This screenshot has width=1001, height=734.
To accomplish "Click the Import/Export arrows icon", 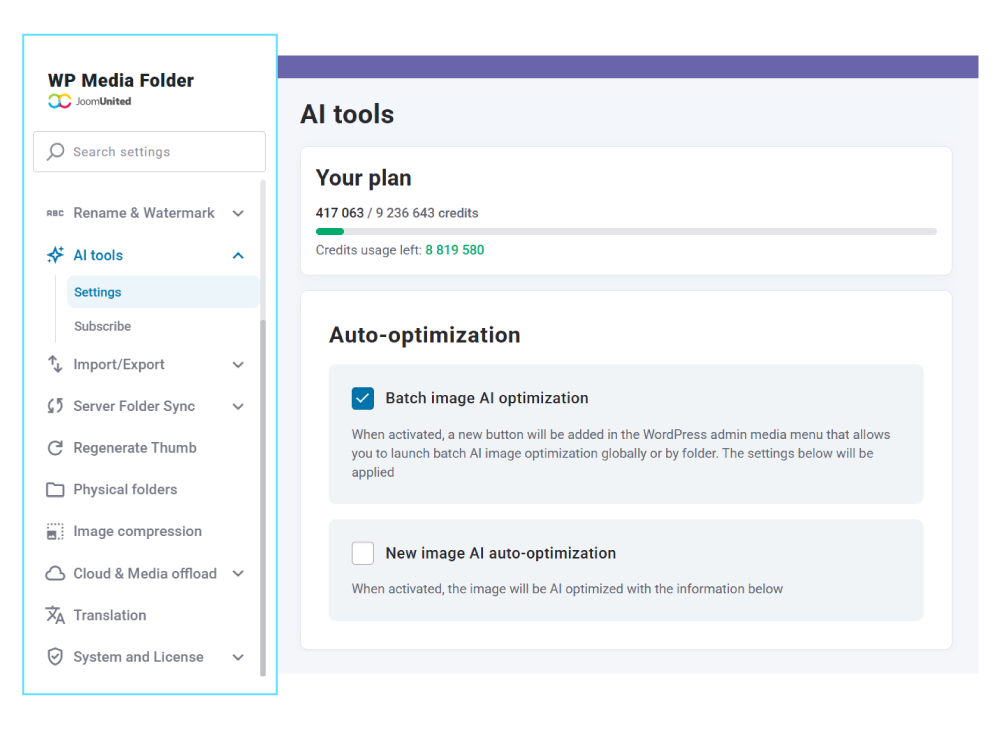I will coord(56,364).
